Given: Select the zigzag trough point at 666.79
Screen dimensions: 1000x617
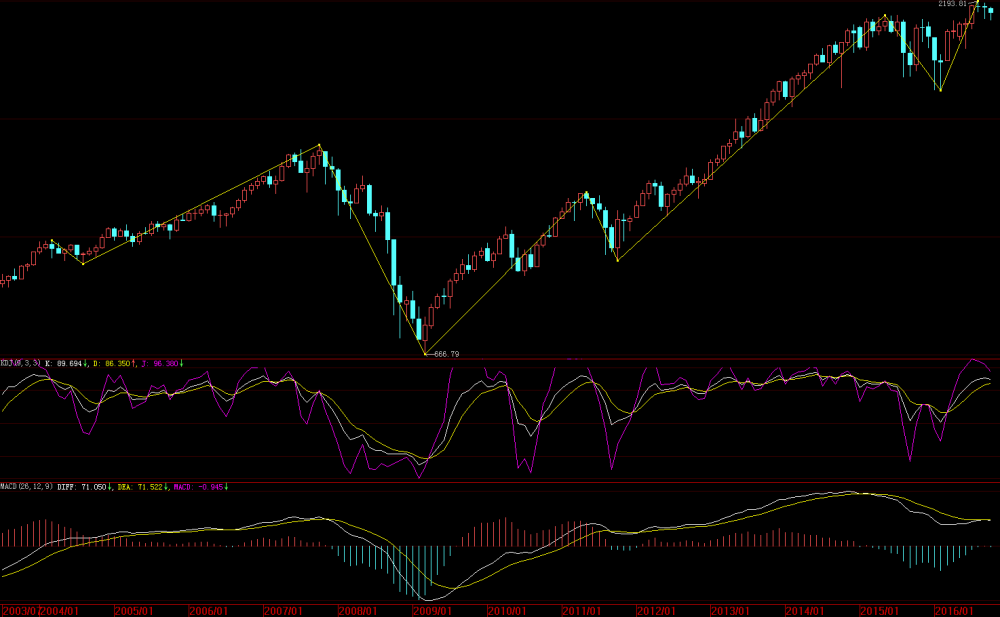Looking at the screenshot, I should click(426, 353).
